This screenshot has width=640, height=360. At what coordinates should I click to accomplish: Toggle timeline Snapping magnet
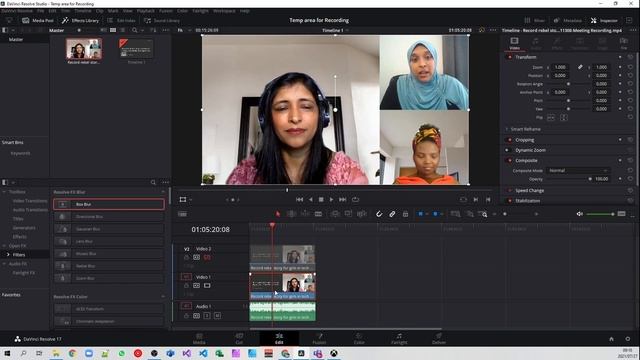tap(379, 214)
